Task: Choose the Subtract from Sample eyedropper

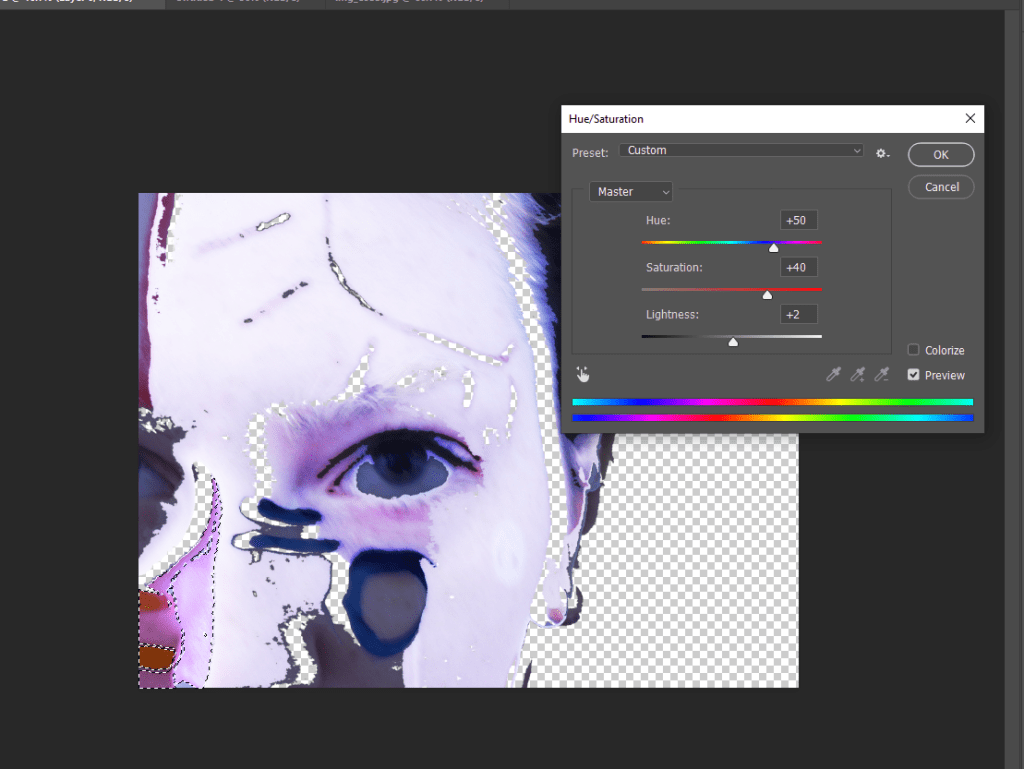Action: (881, 374)
